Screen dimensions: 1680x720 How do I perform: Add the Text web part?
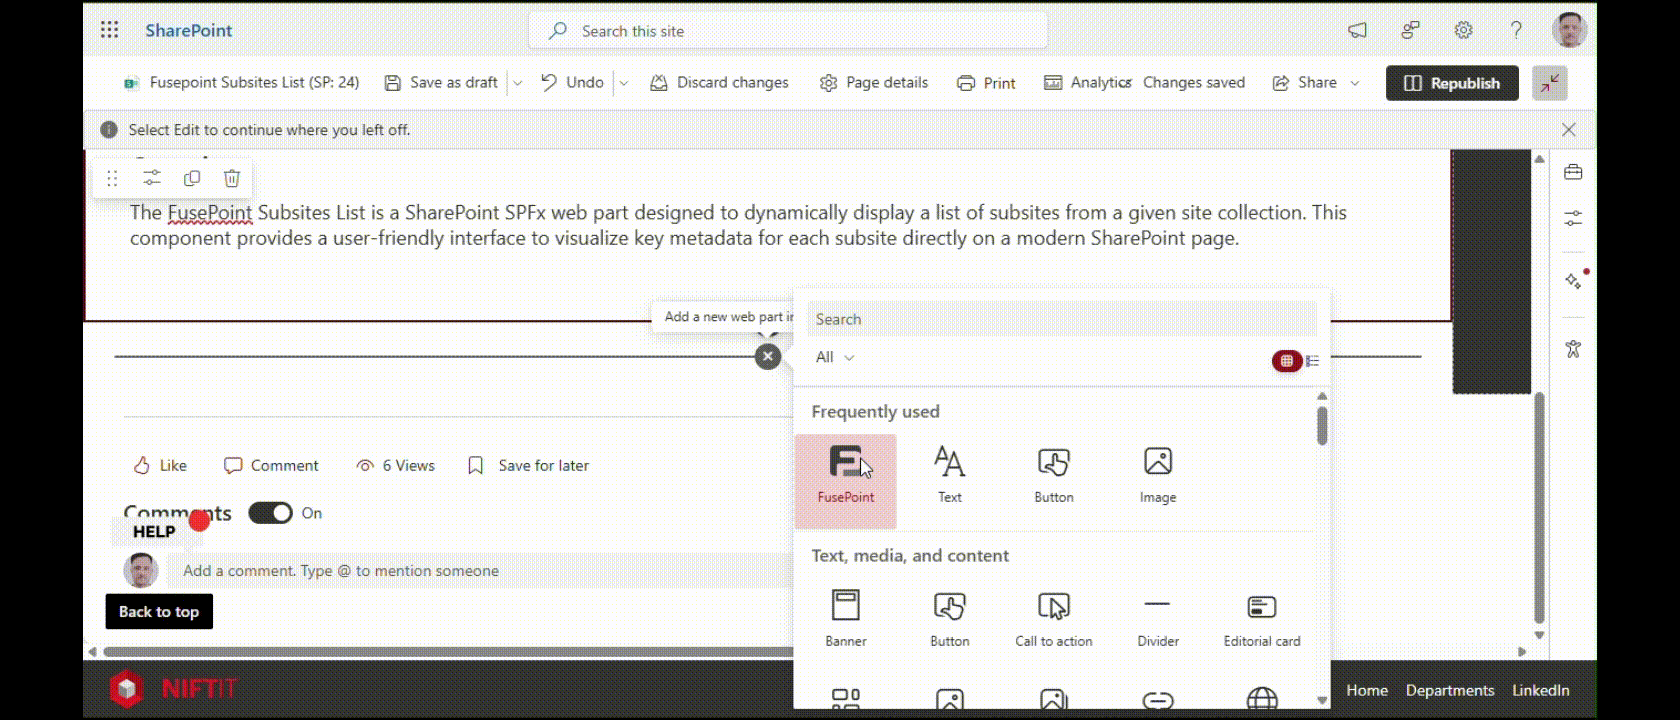[949, 474]
